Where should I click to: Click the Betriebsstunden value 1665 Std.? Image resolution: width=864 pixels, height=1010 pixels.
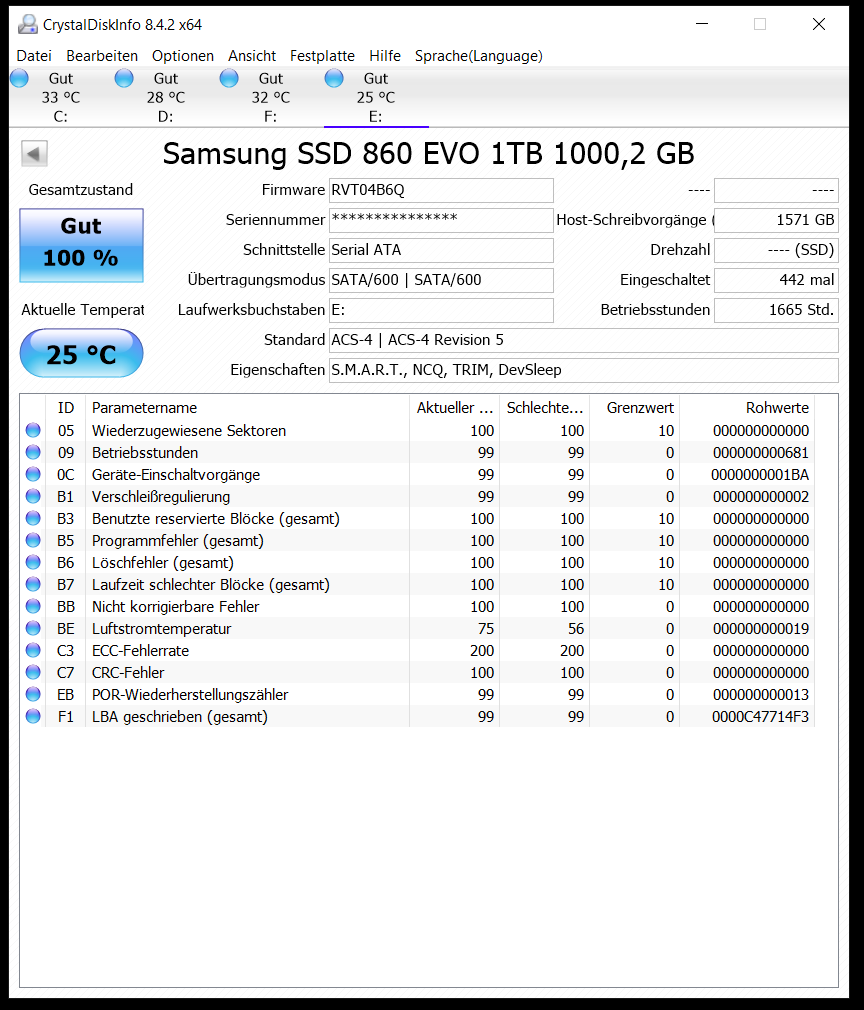(x=776, y=310)
